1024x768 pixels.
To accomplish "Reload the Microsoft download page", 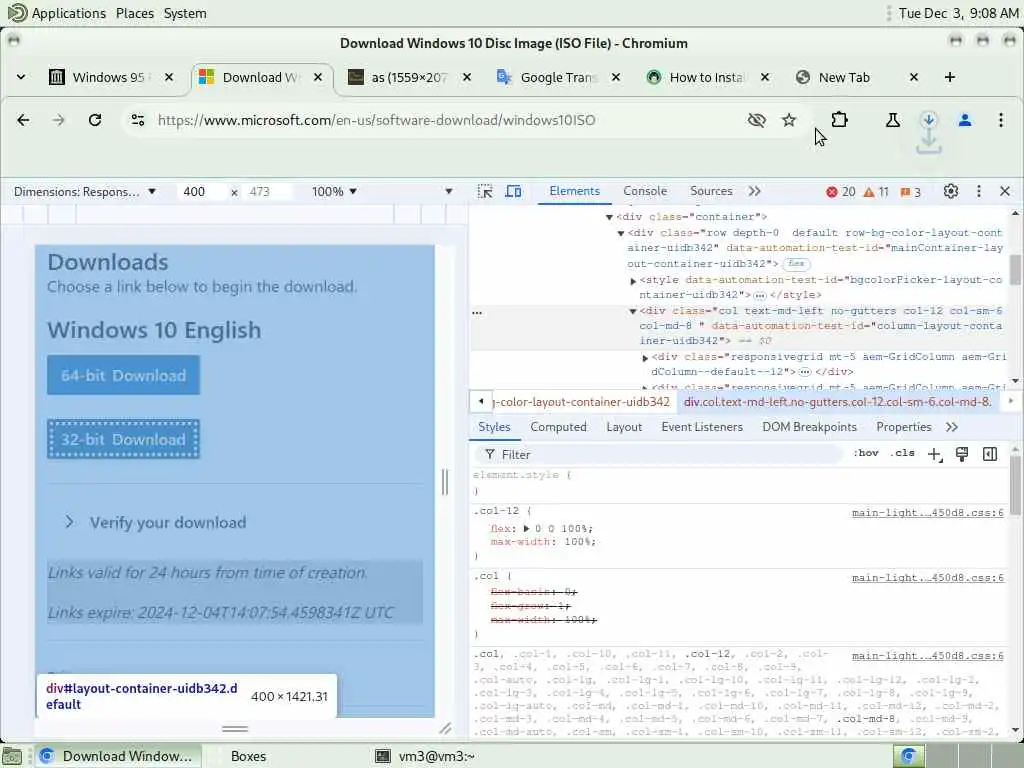I will tap(95, 120).
